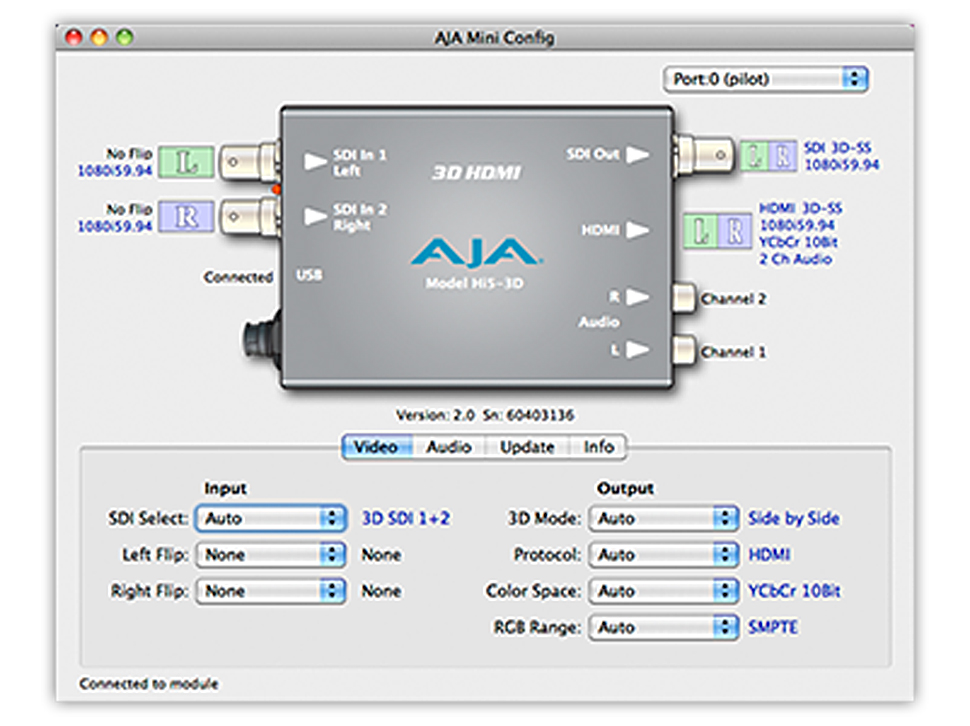The image size is (970, 726).
Task: Open the Protocol dropdown
Action: [x=664, y=555]
